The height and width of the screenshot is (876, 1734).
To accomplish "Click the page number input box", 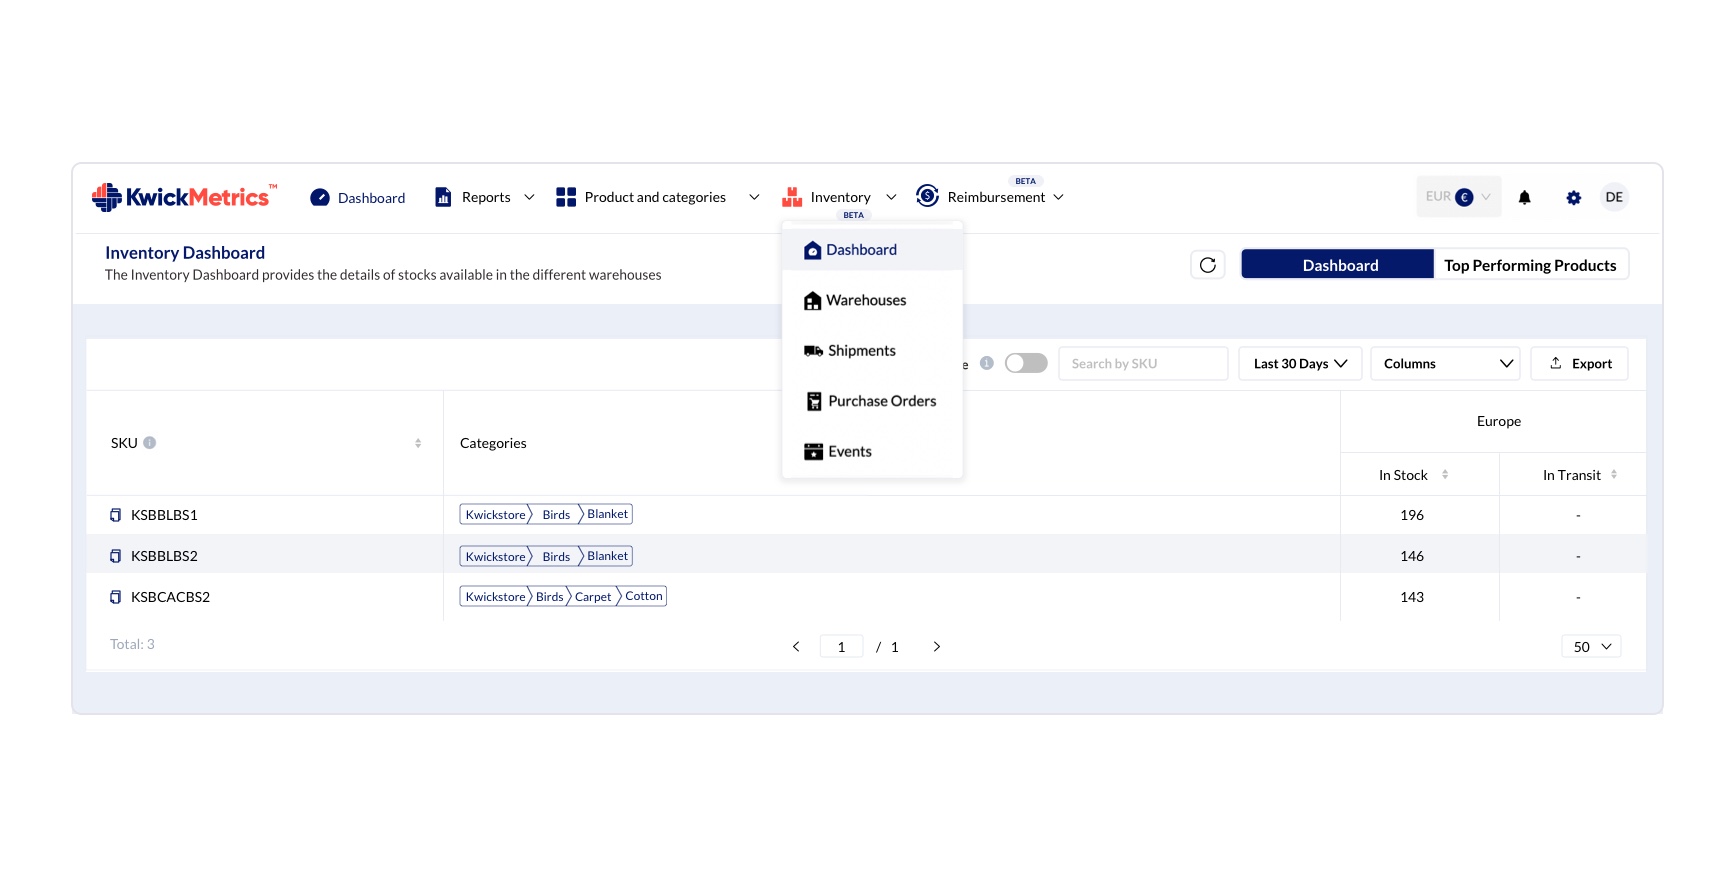I will click(841, 647).
